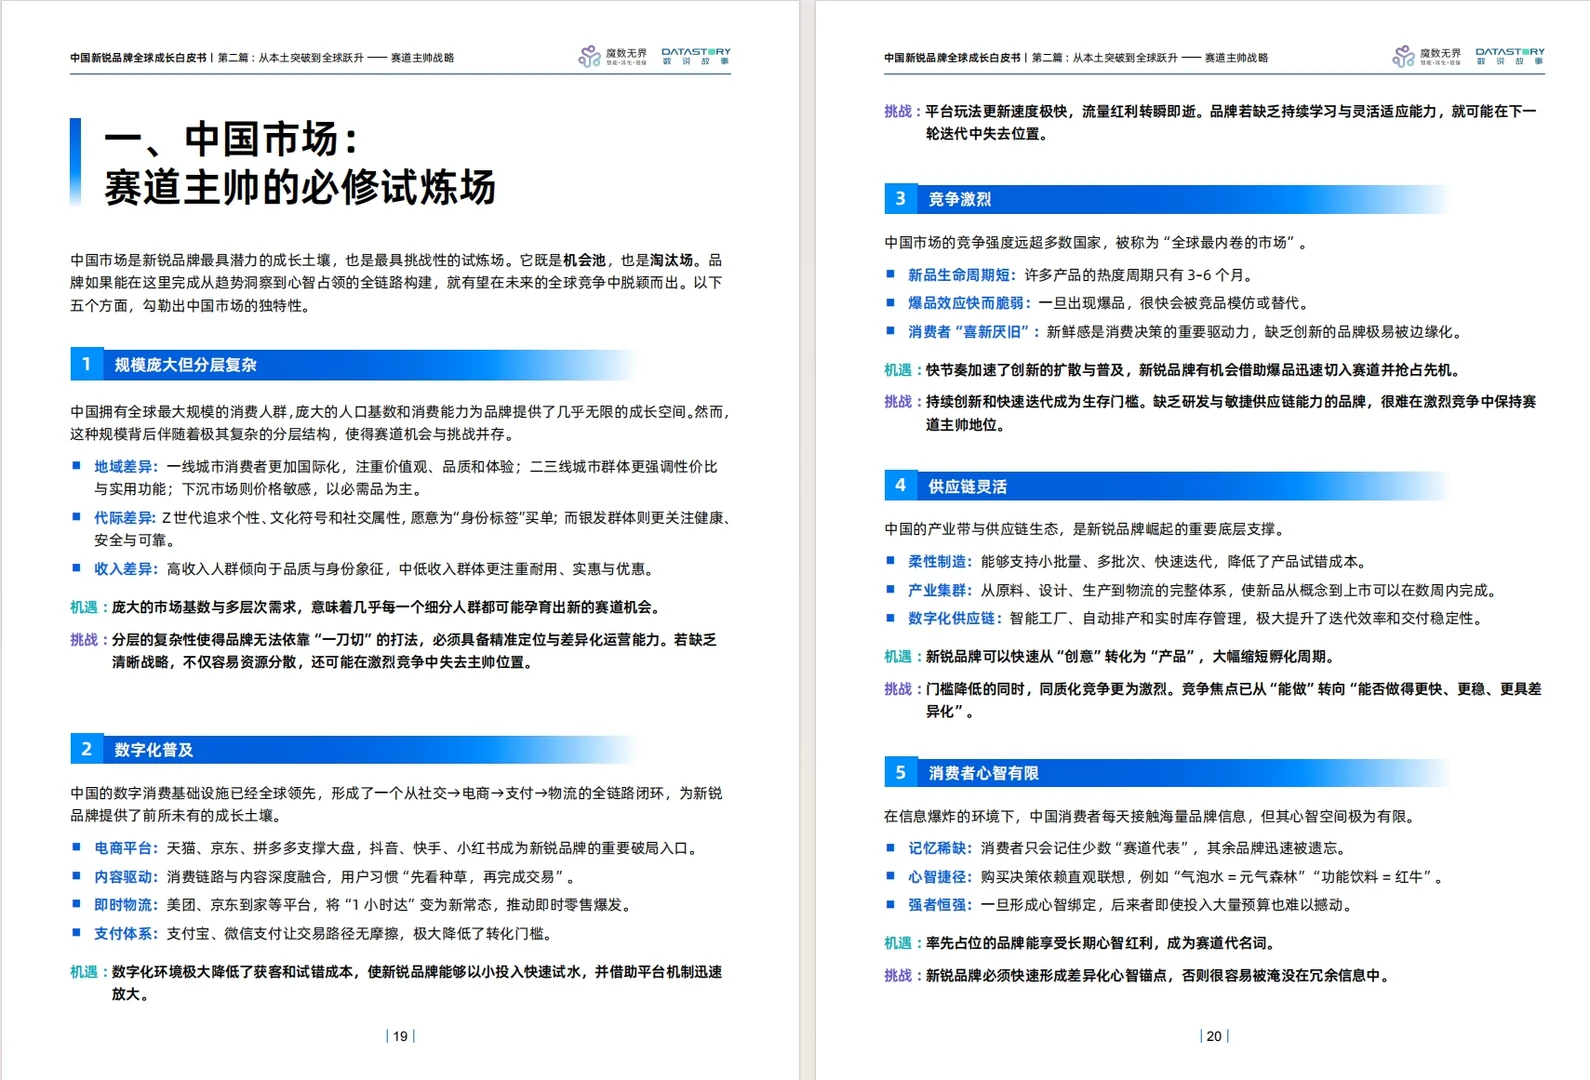Click the blue label "内容驱动:"

[126, 877]
